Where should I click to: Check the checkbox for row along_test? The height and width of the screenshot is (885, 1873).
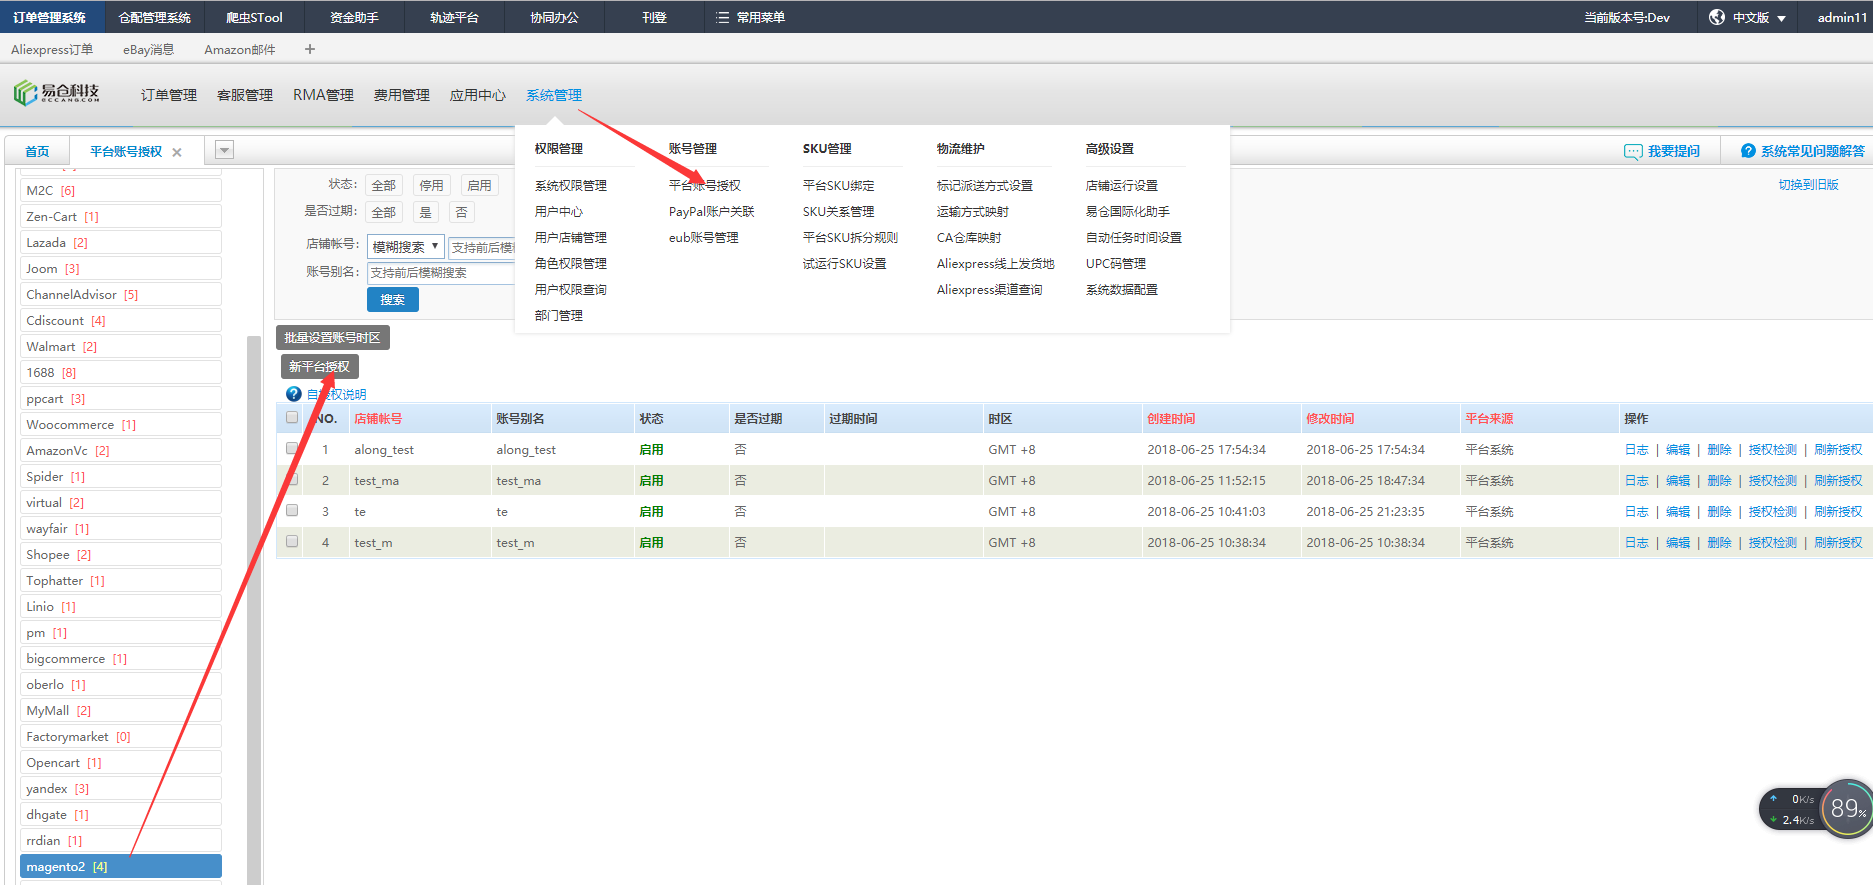coord(292,449)
